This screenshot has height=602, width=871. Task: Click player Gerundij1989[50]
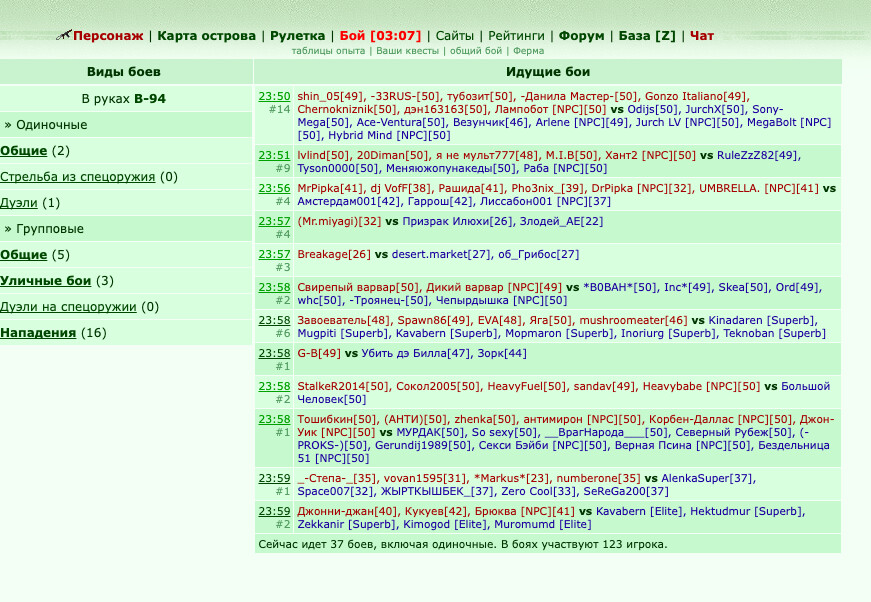pyautogui.click(x=423, y=445)
